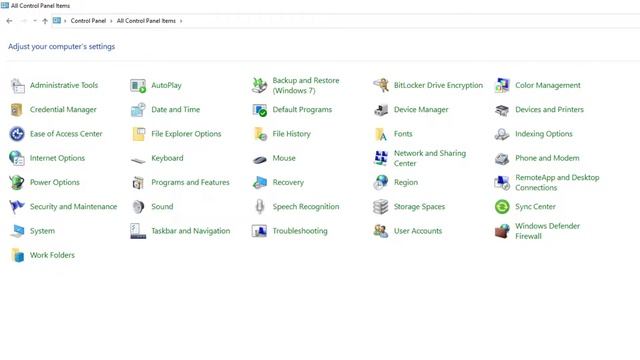Open the Windows Defender Firewall icon
The height and width of the screenshot is (360, 640).
[502, 231]
